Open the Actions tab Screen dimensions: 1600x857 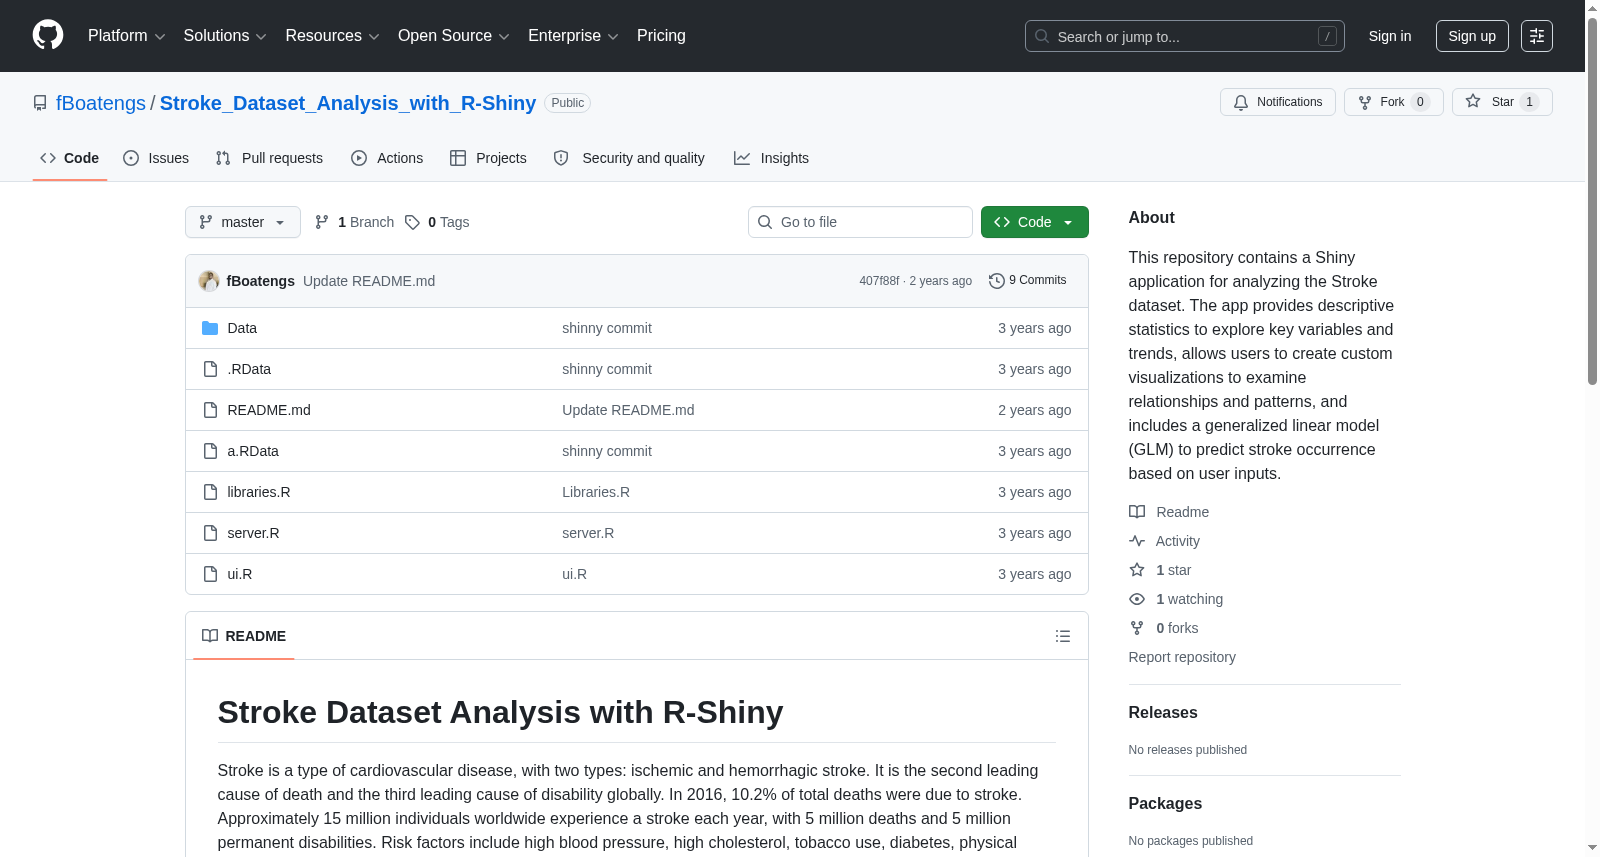[x=387, y=158]
